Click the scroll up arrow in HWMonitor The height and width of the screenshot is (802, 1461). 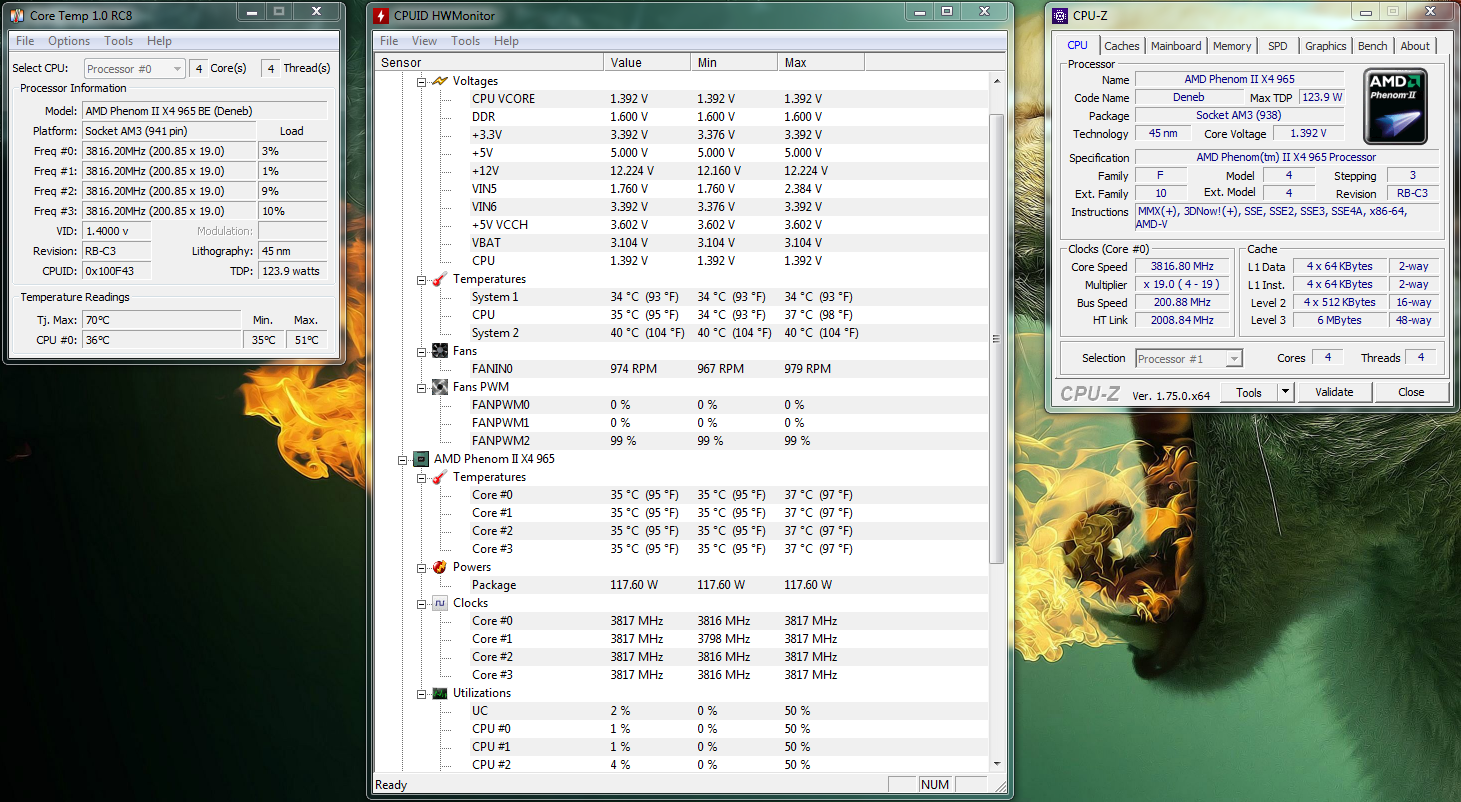[x=997, y=80]
